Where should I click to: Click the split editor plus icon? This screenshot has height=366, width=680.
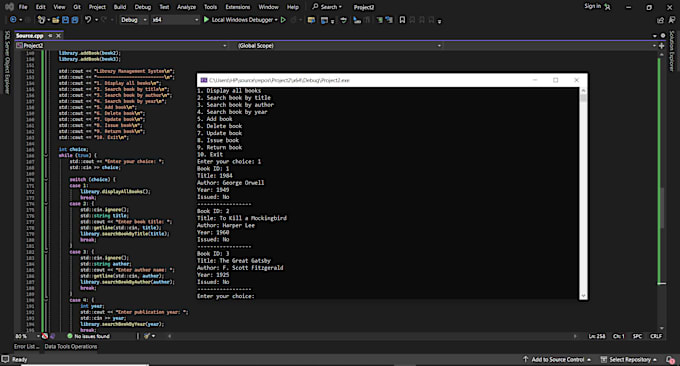[x=662, y=46]
